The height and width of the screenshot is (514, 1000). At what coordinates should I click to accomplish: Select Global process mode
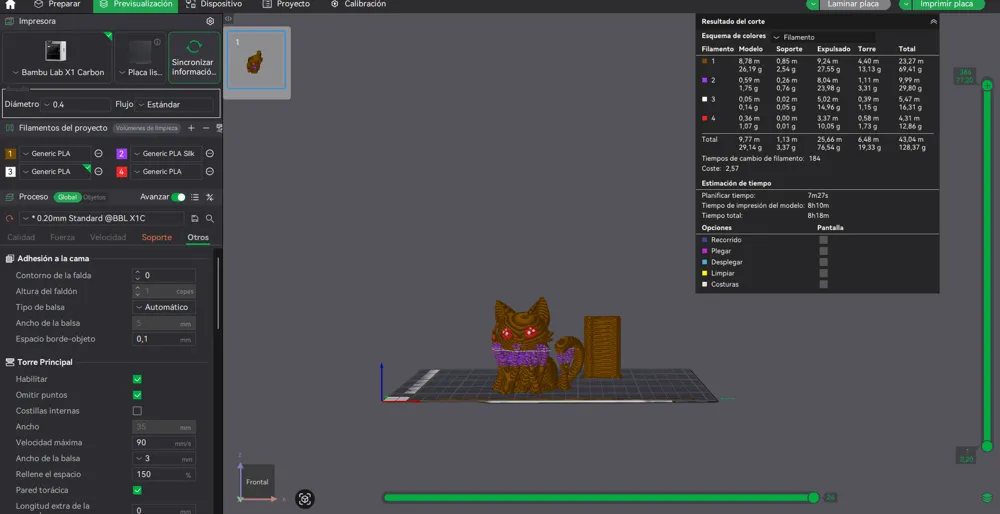68,198
